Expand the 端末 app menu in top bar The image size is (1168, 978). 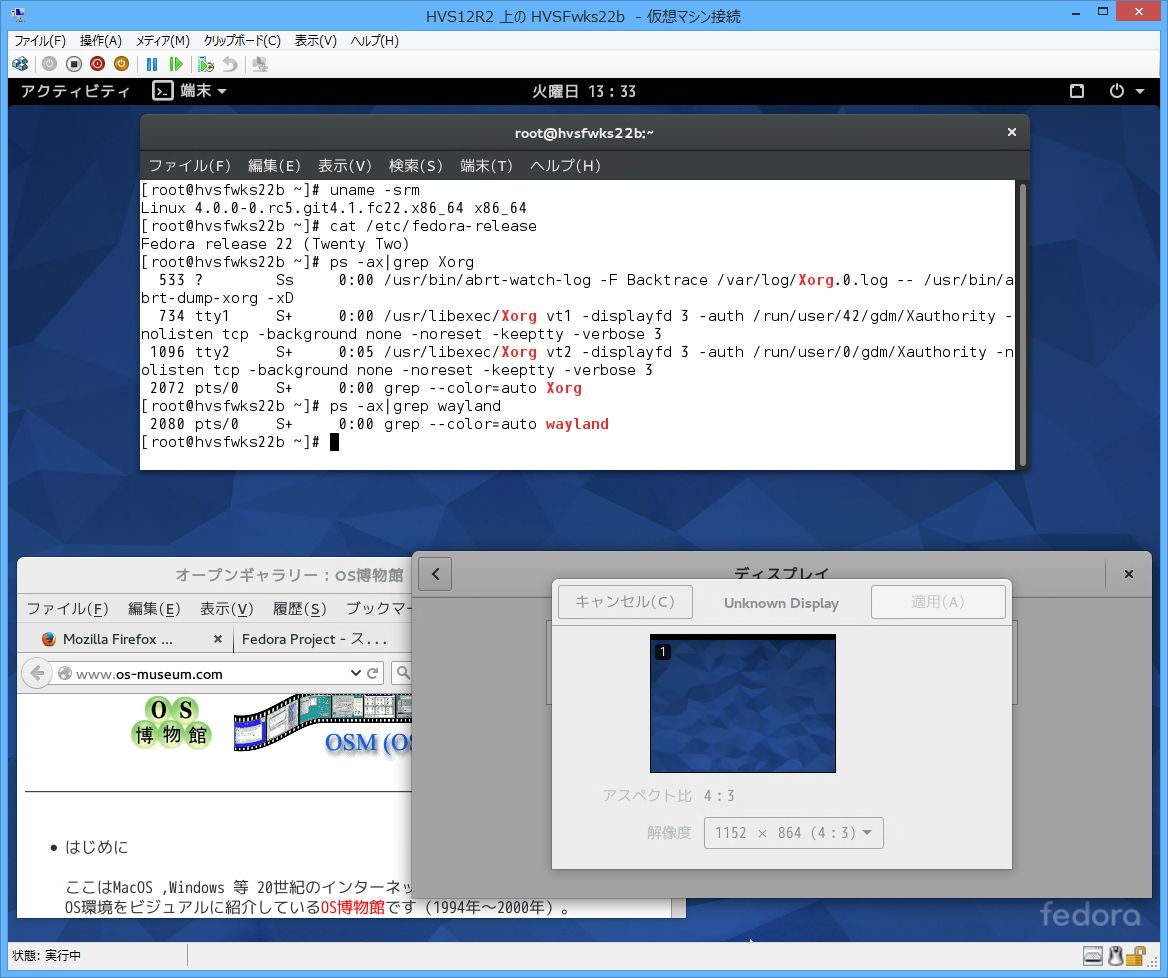pos(190,91)
